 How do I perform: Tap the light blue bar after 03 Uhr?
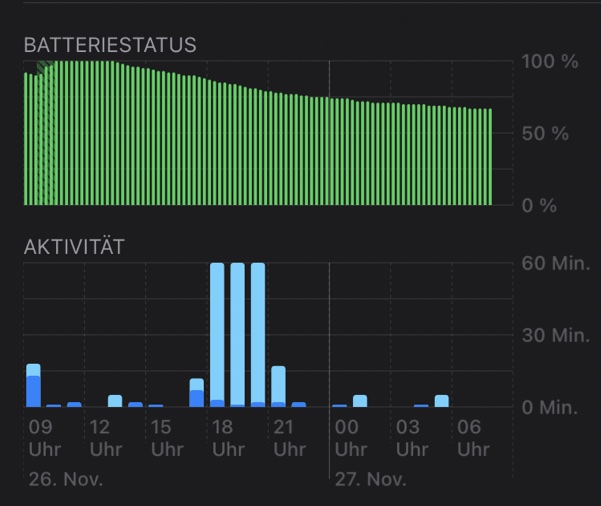pyautogui.click(x=442, y=401)
